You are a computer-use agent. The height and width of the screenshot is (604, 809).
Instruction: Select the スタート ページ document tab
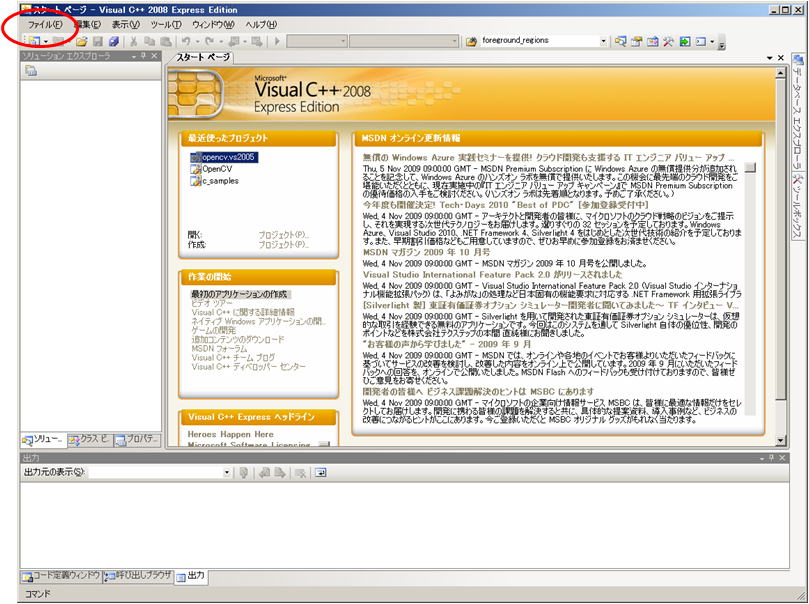pos(203,57)
